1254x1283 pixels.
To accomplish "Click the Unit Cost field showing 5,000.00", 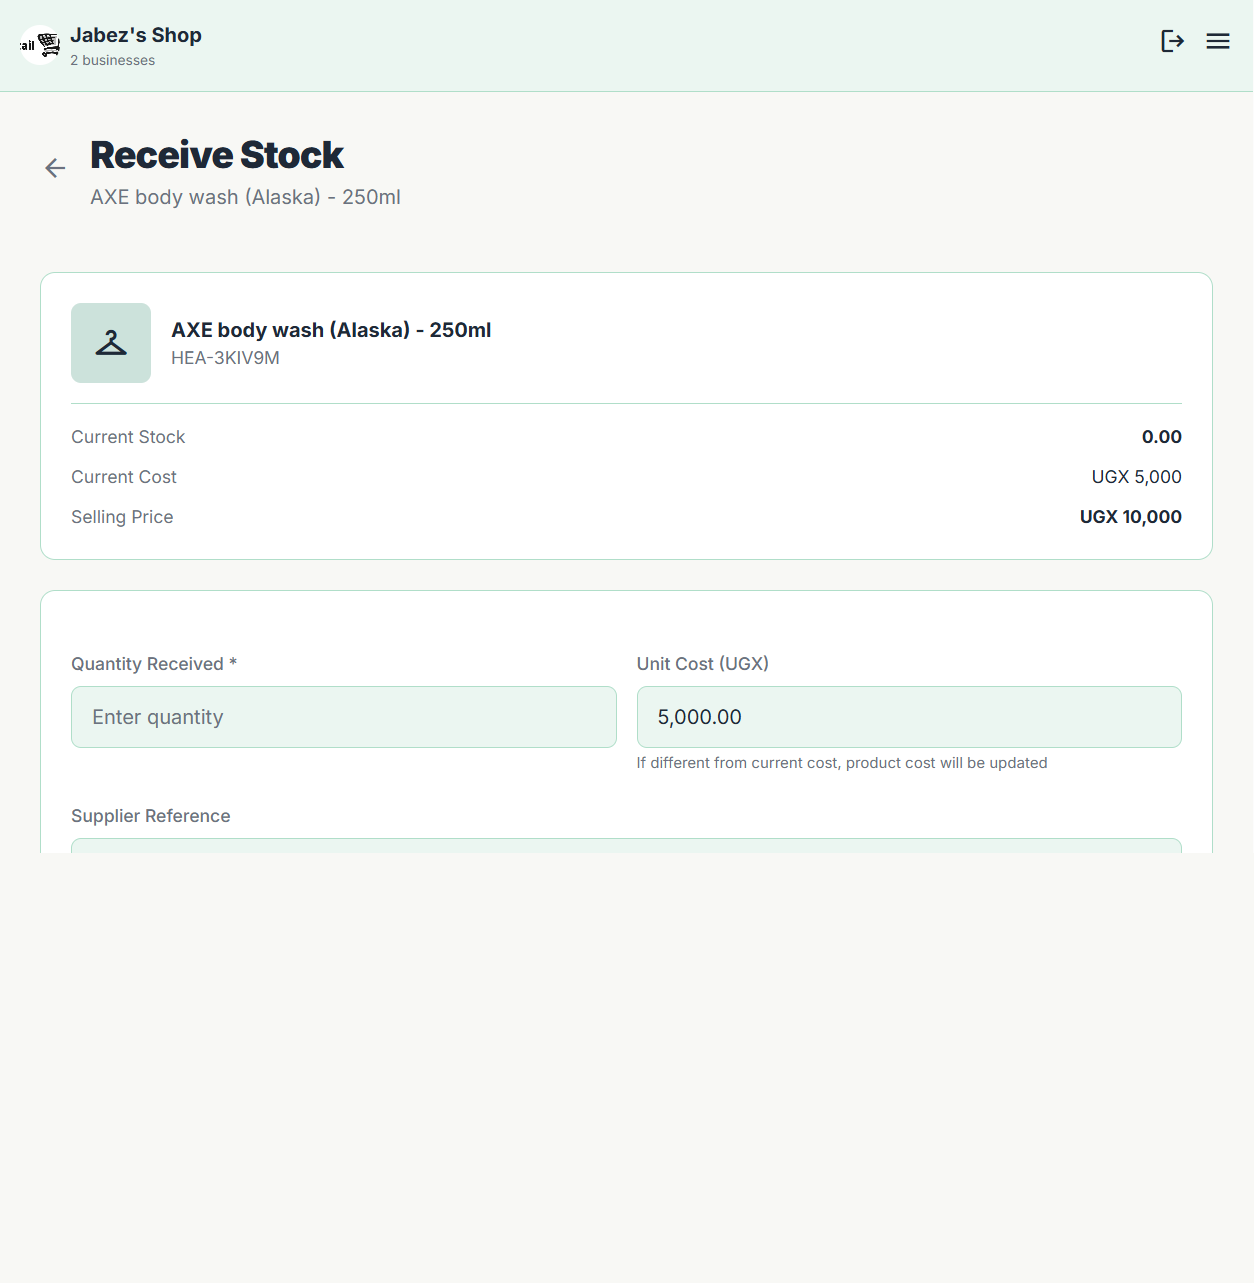I will (x=909, y=717).
